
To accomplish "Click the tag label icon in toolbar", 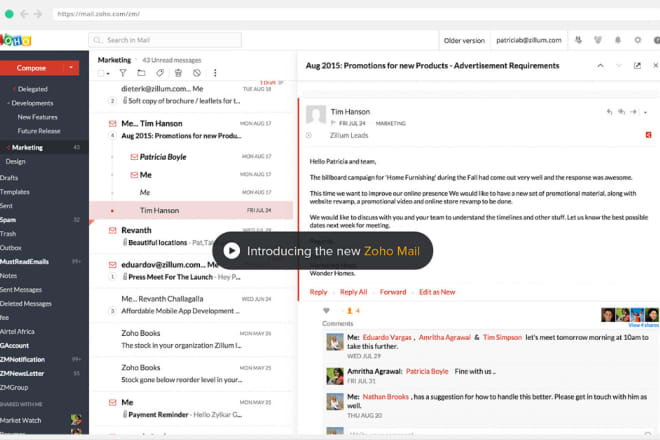I will (160, 73).
